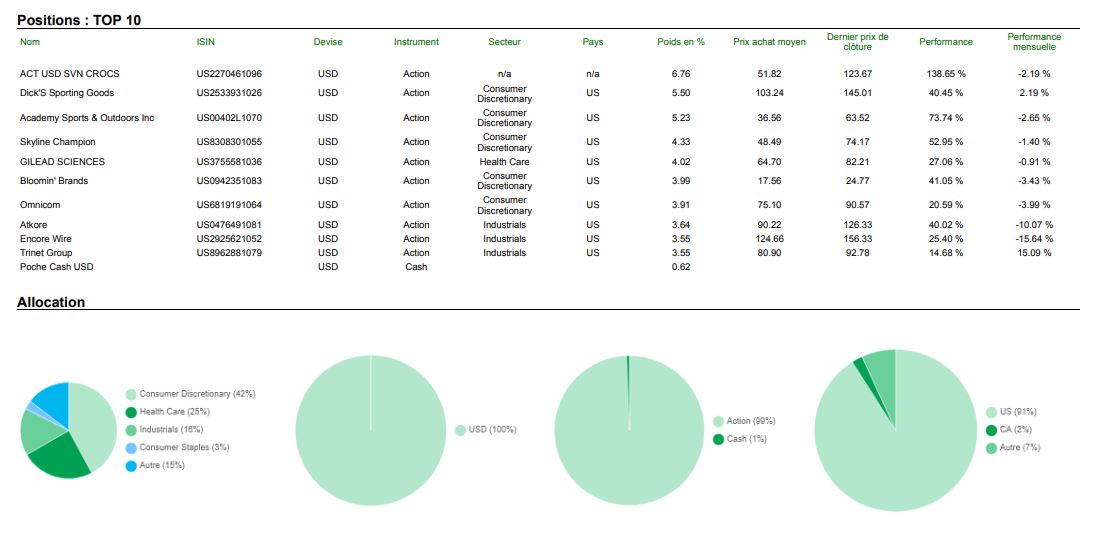Click the Health Care sector cell

(x=505, y=162)
